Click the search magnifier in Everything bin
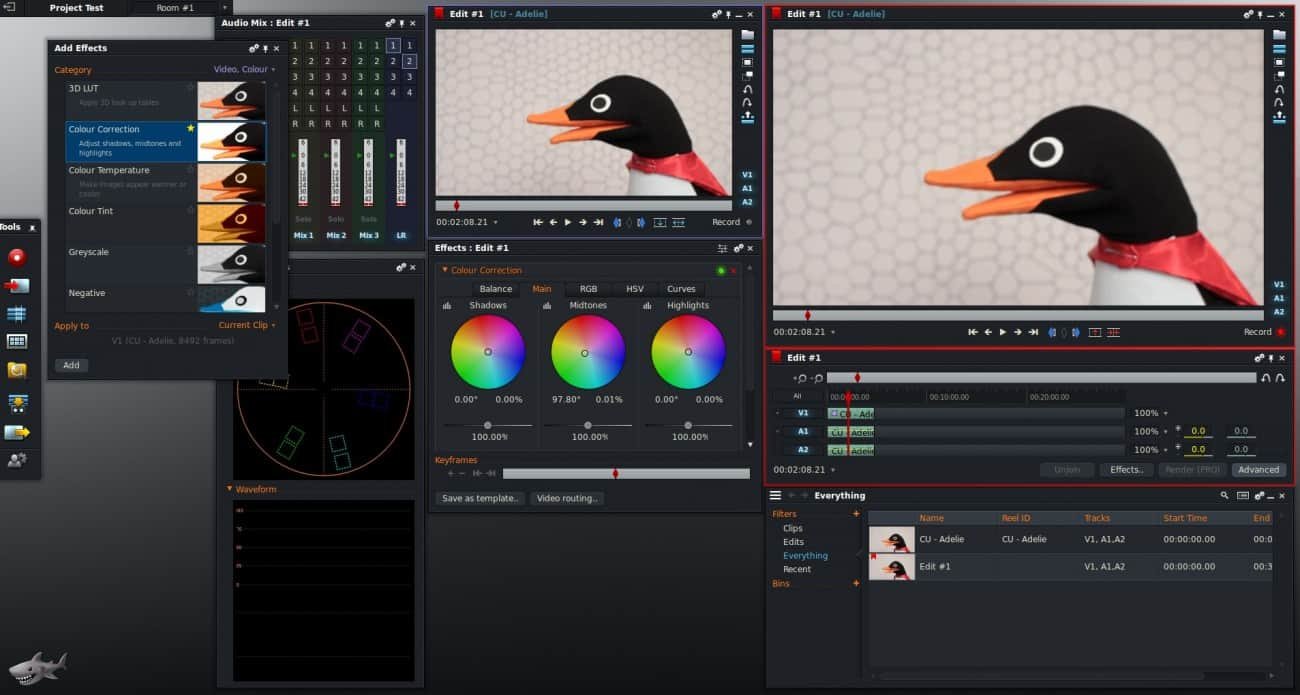Viewport: 1300px width, 695px height. tap(1224, 496)
